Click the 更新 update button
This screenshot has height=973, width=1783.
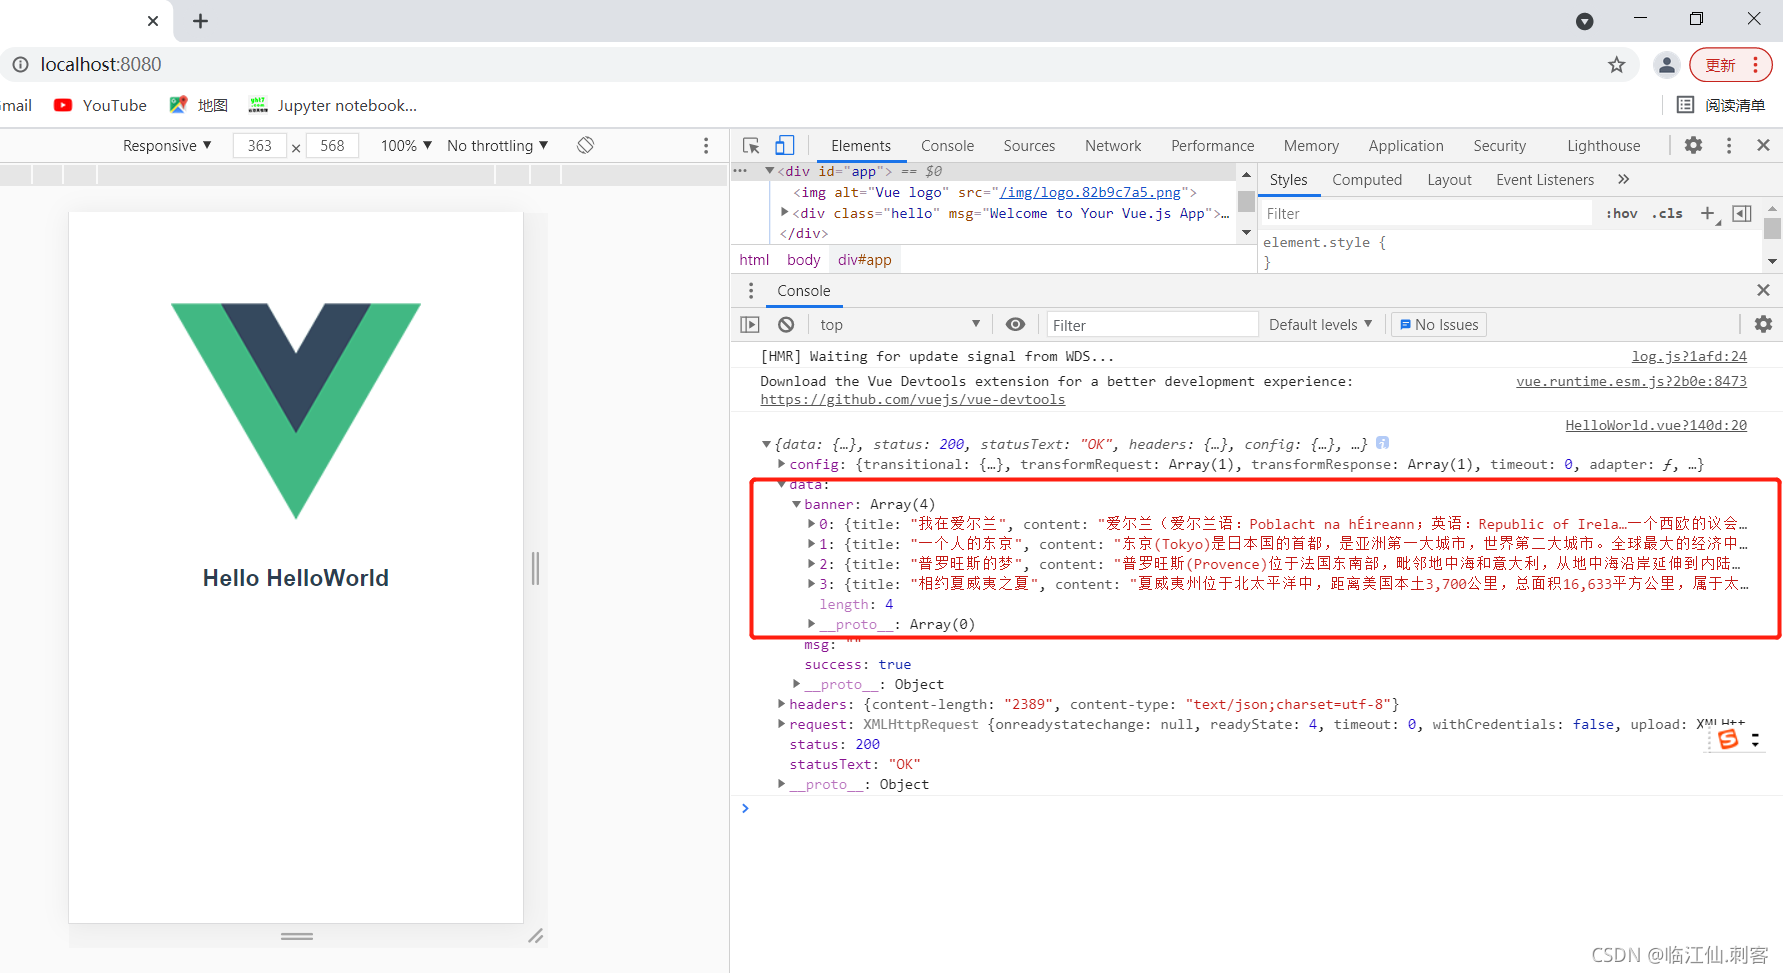click(1731, 65)
